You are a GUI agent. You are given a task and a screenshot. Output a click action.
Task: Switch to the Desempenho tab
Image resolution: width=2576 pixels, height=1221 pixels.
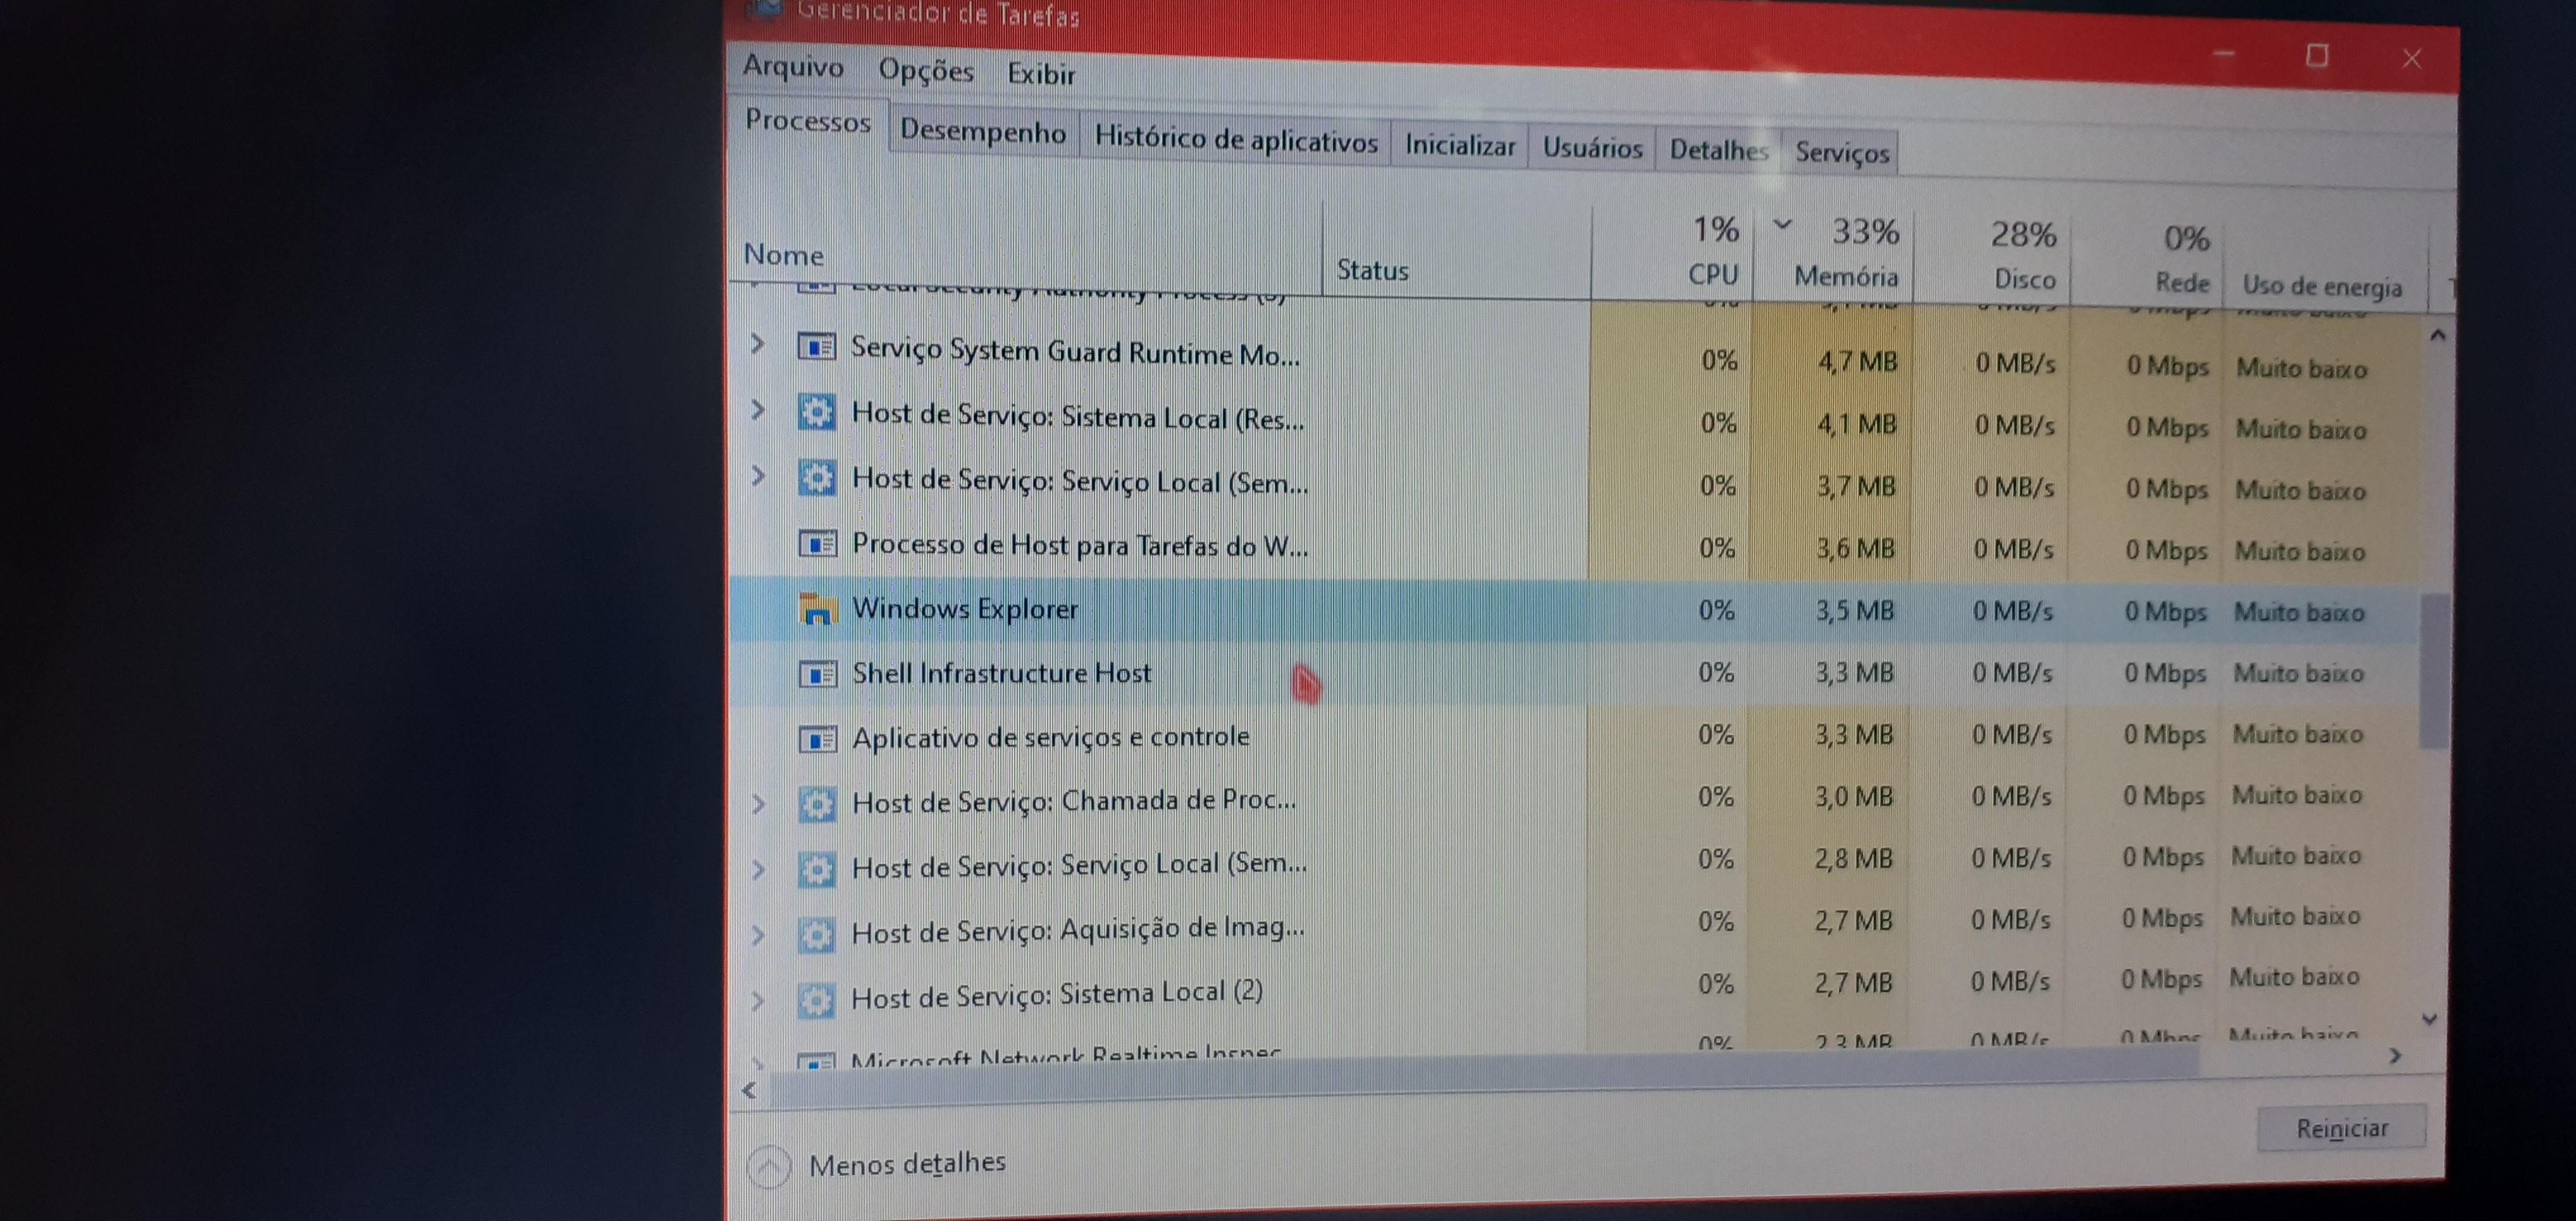coord(982,132)
